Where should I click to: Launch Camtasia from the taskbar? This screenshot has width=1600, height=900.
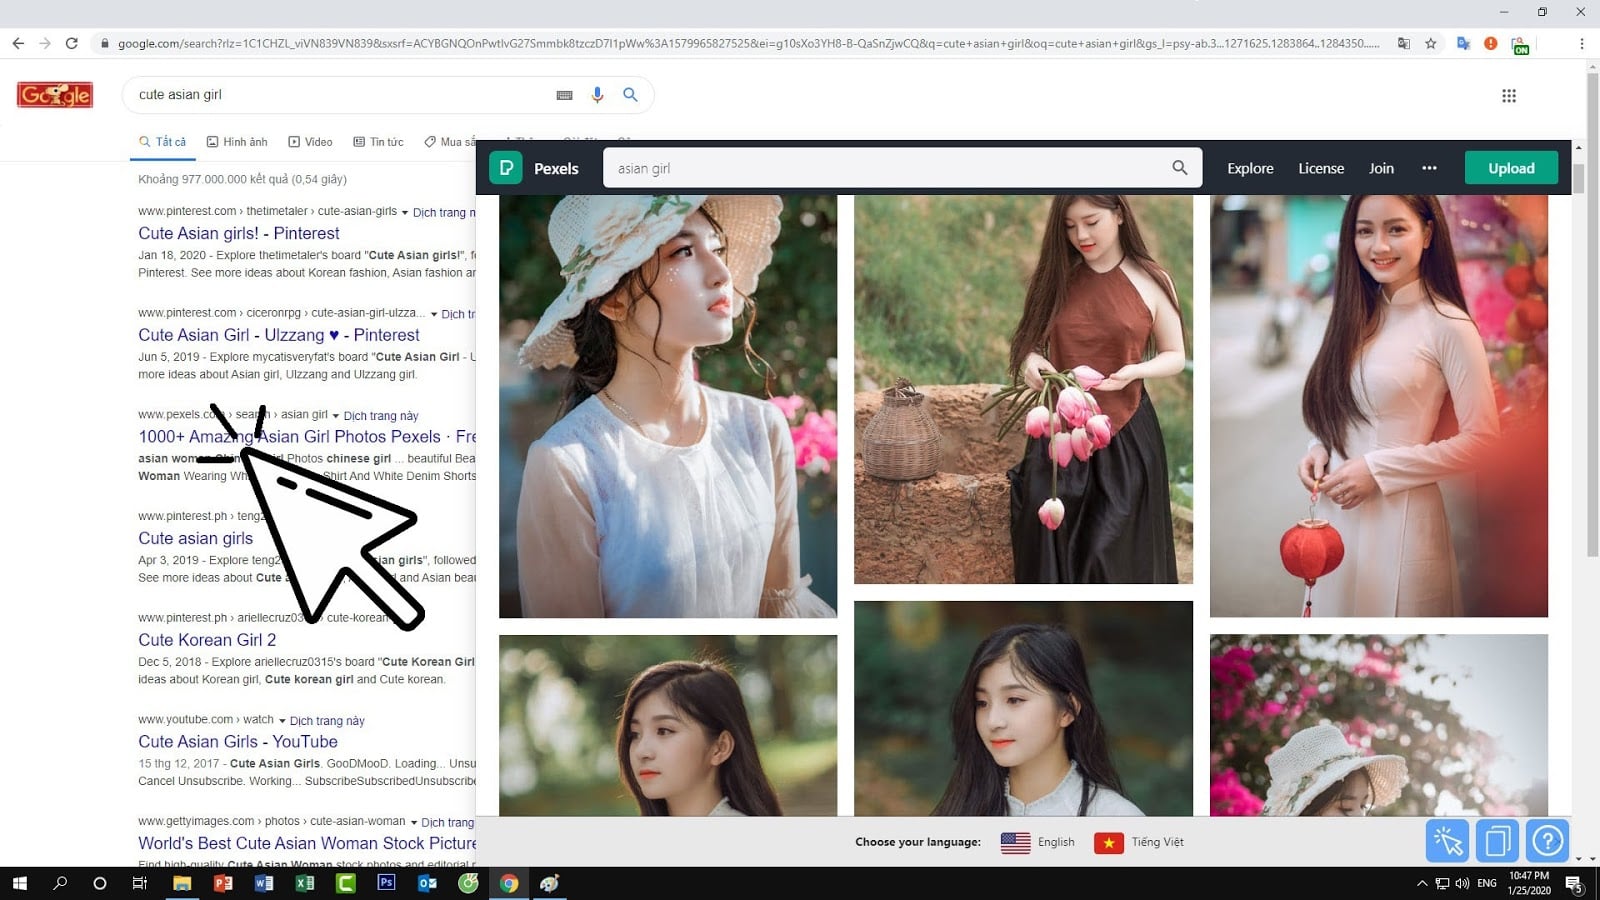point(345,883)
